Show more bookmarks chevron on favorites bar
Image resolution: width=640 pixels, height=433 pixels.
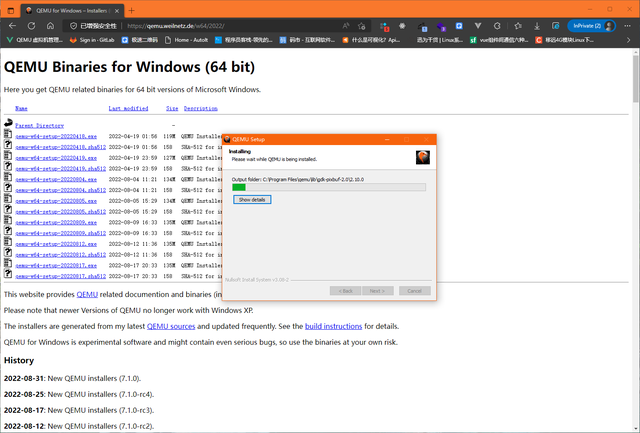pos(628,40)
